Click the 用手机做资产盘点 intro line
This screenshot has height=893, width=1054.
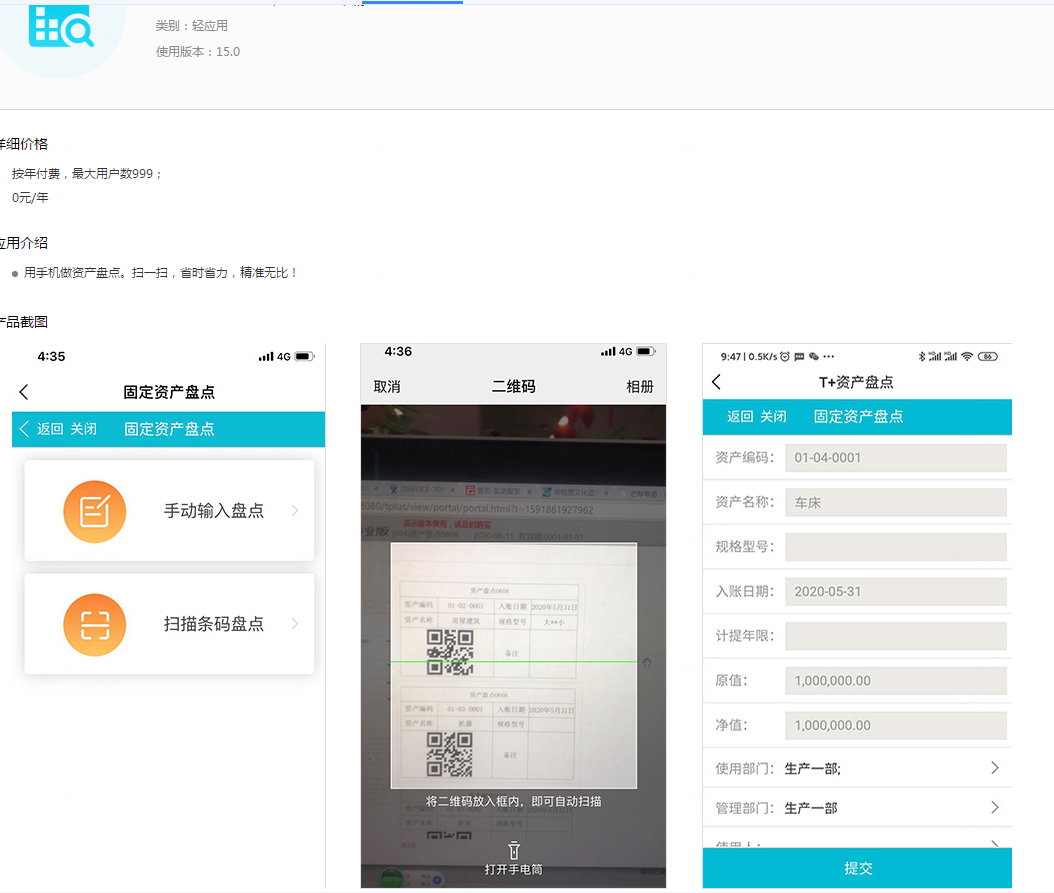(x=161, y=272)
